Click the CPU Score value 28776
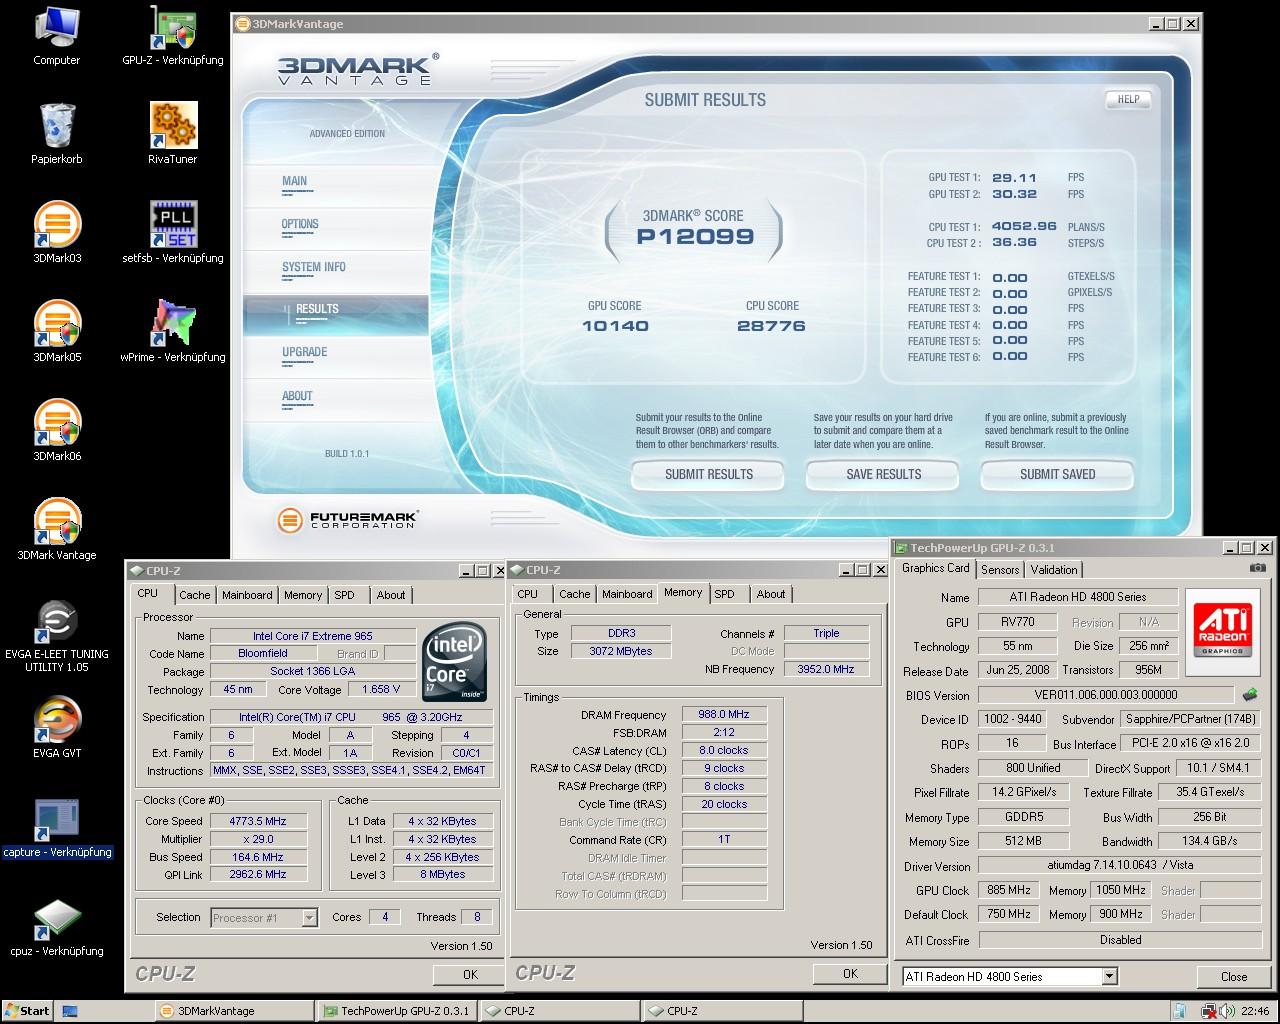Image resolution: width=1280 pixels, height=1024 pixels. (771, 326)
